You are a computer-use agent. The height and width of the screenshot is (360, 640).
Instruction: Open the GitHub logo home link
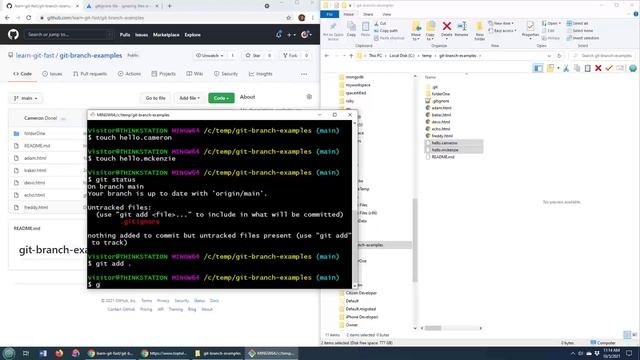pos(13,35)
